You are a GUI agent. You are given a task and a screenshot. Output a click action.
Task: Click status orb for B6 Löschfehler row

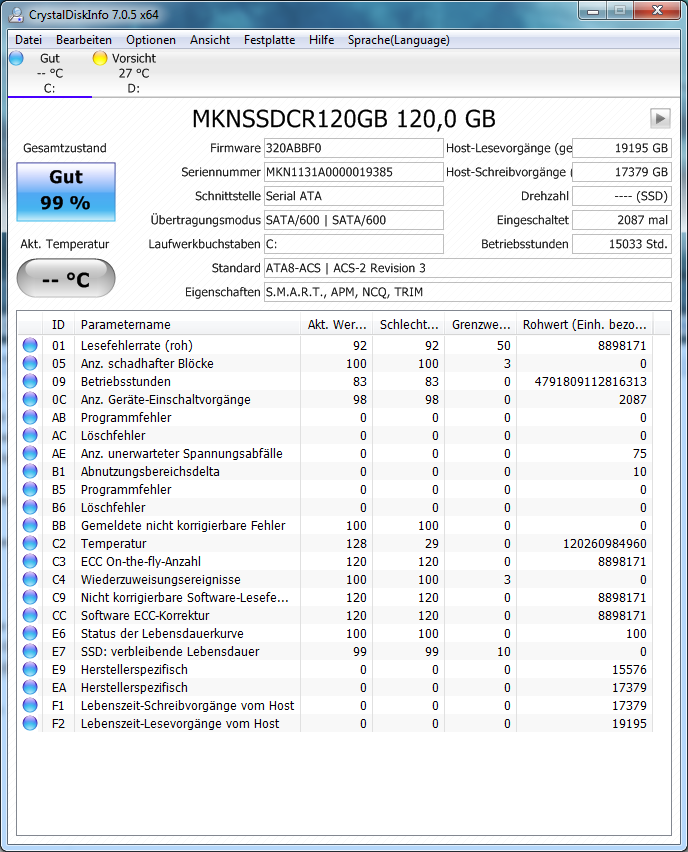[30, 507]
